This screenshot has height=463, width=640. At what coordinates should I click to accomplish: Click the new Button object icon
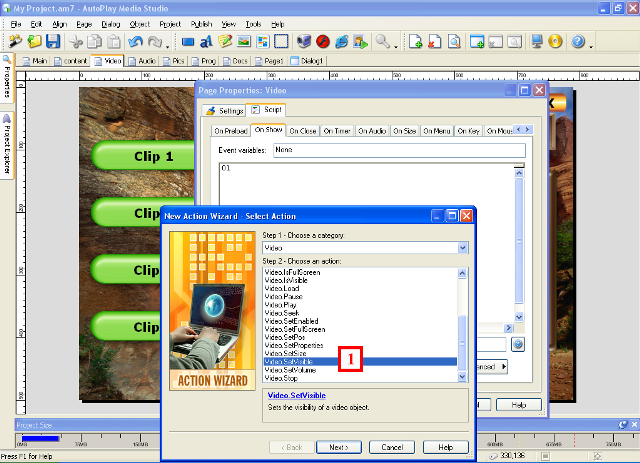coord(188,42)
